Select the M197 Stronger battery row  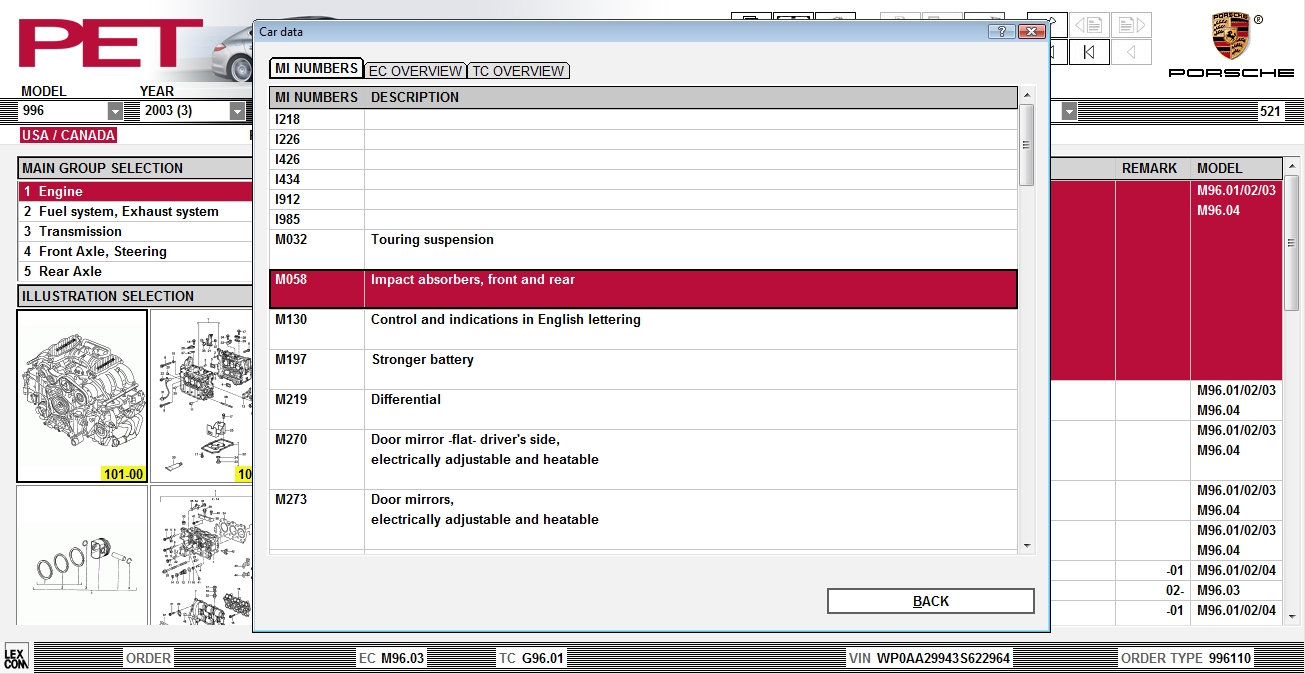coord(644,369)
